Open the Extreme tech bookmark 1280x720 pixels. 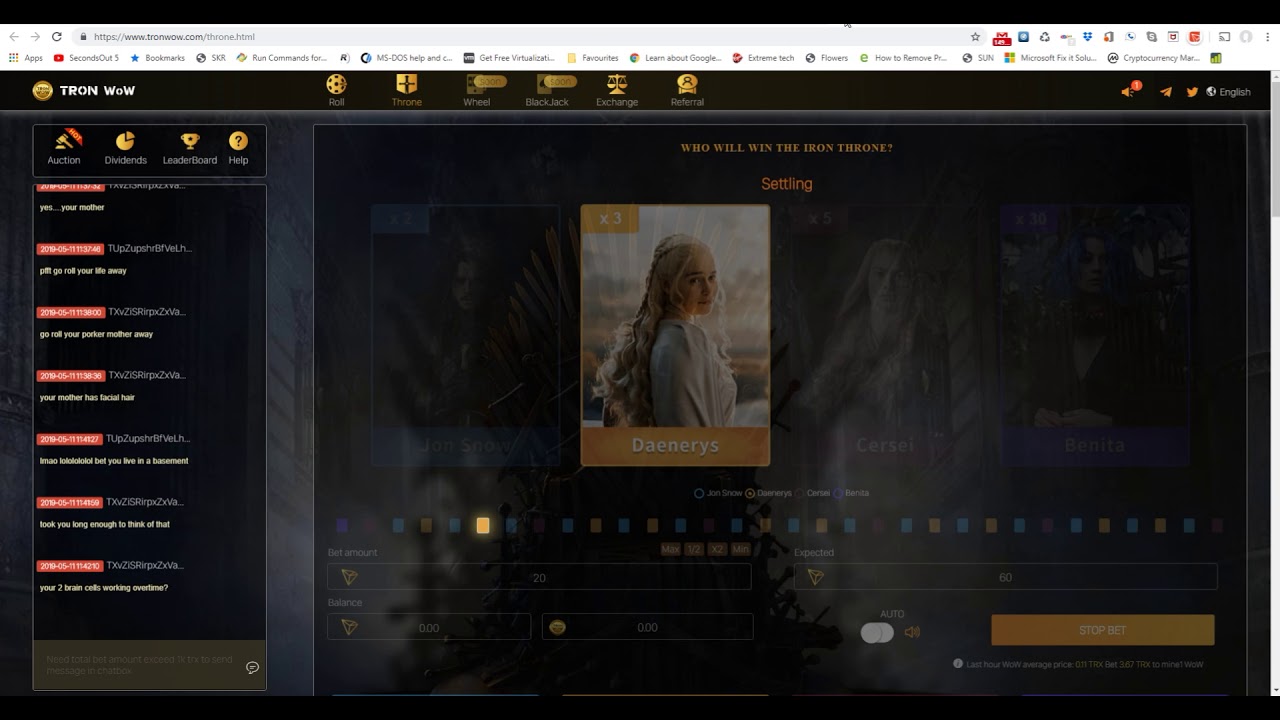[x=763, y=58]
